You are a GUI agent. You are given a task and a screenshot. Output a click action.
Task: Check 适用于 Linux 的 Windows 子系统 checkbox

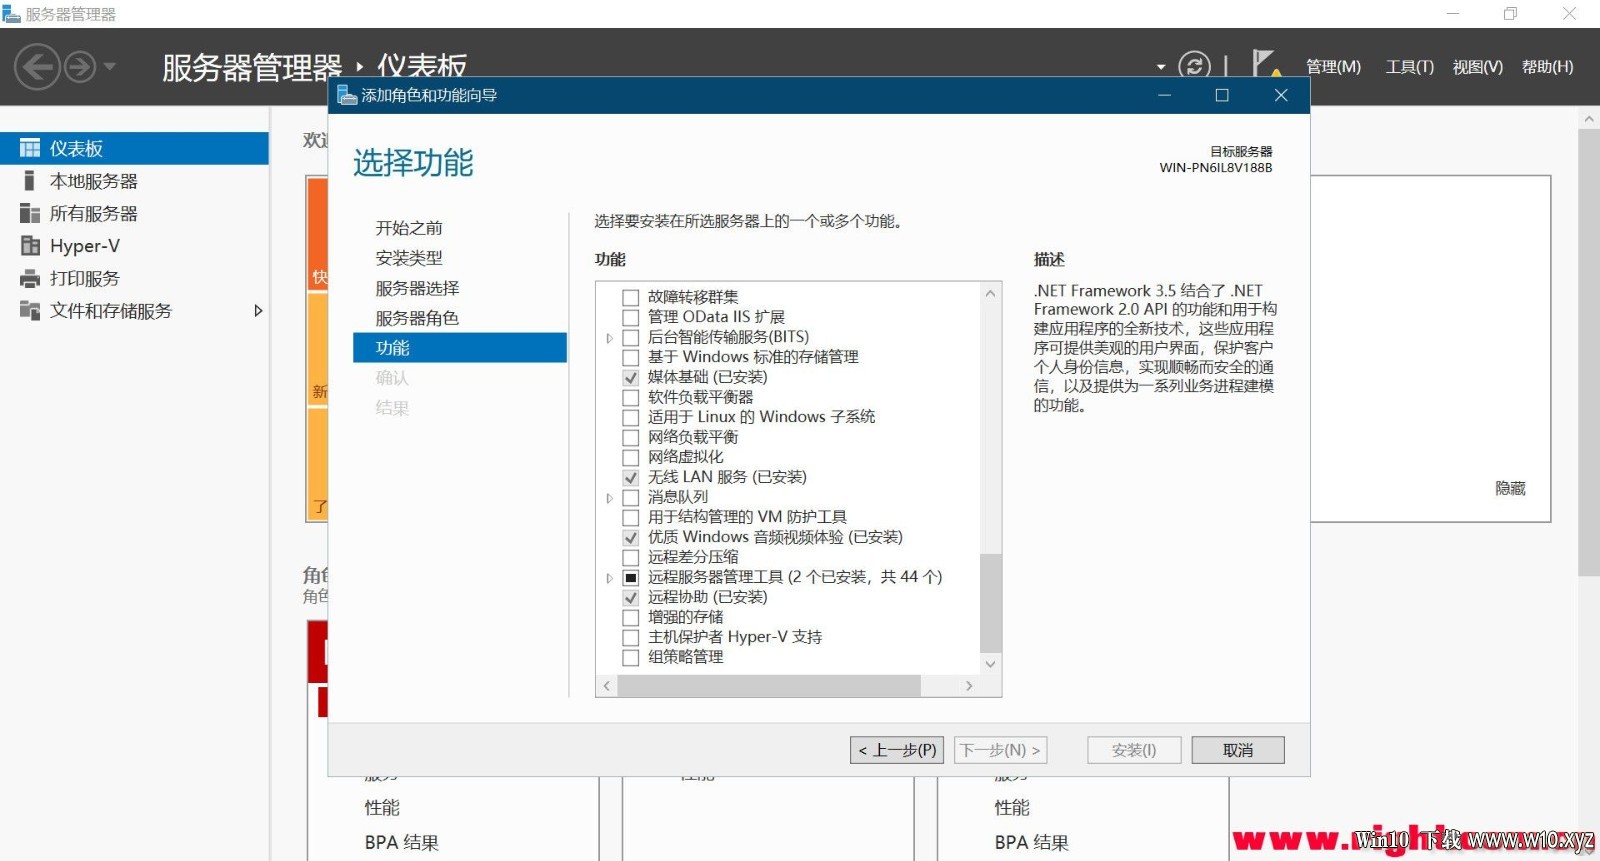(x=631, y=418)
